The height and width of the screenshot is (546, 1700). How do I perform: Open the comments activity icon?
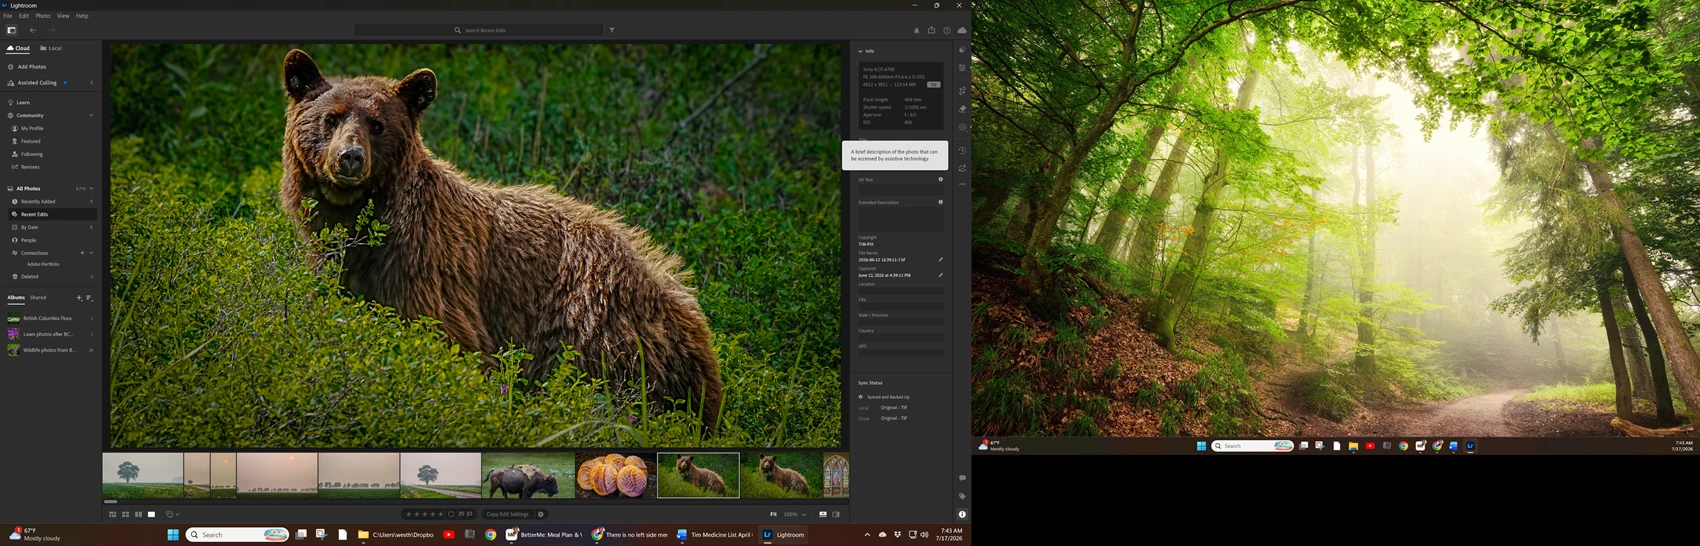coord(962,478)
